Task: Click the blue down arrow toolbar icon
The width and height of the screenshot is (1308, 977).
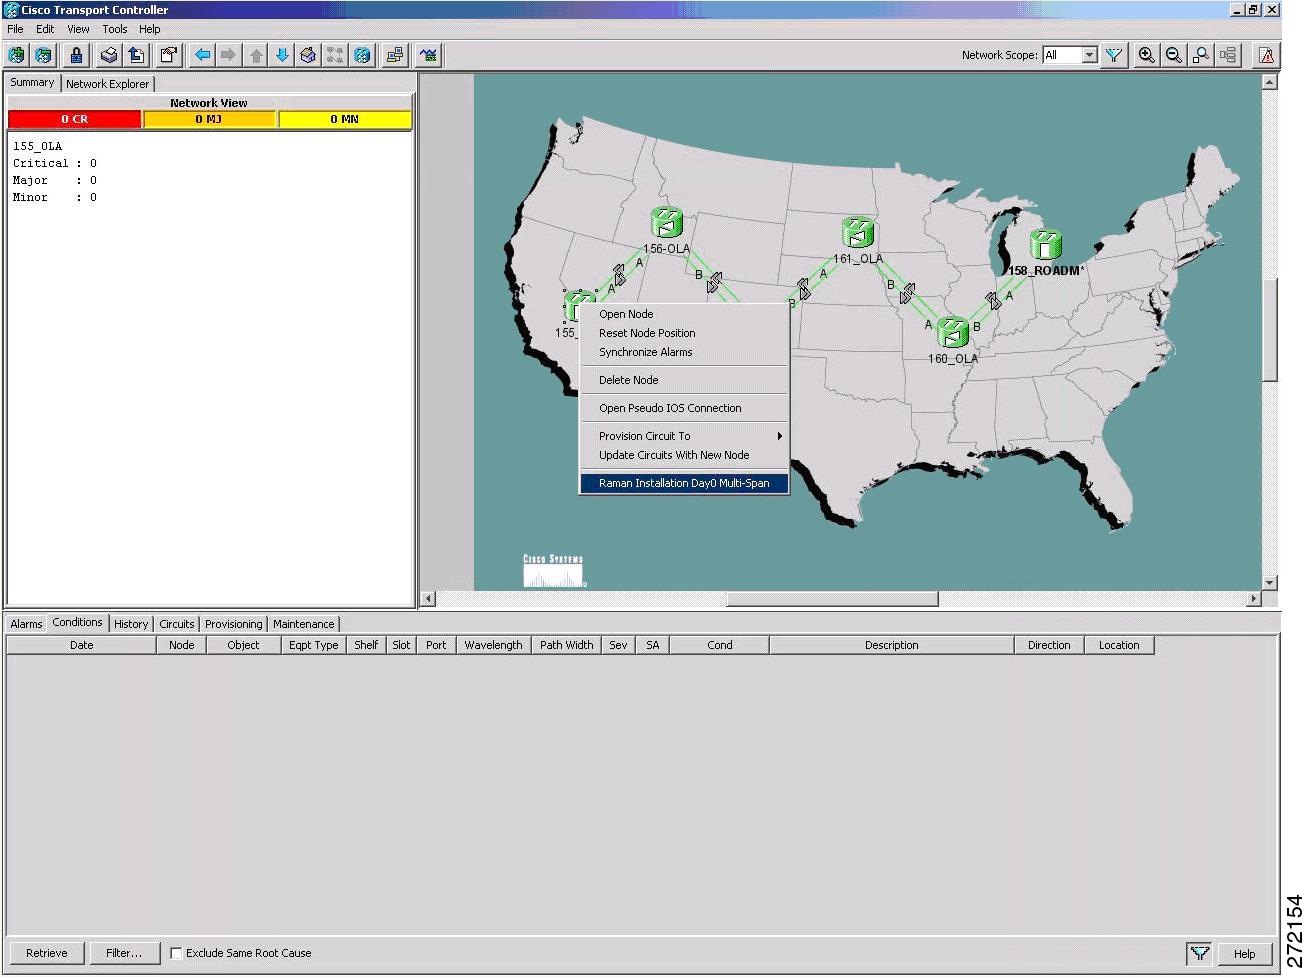Action: pyautogui.click(x=282, y=55)
